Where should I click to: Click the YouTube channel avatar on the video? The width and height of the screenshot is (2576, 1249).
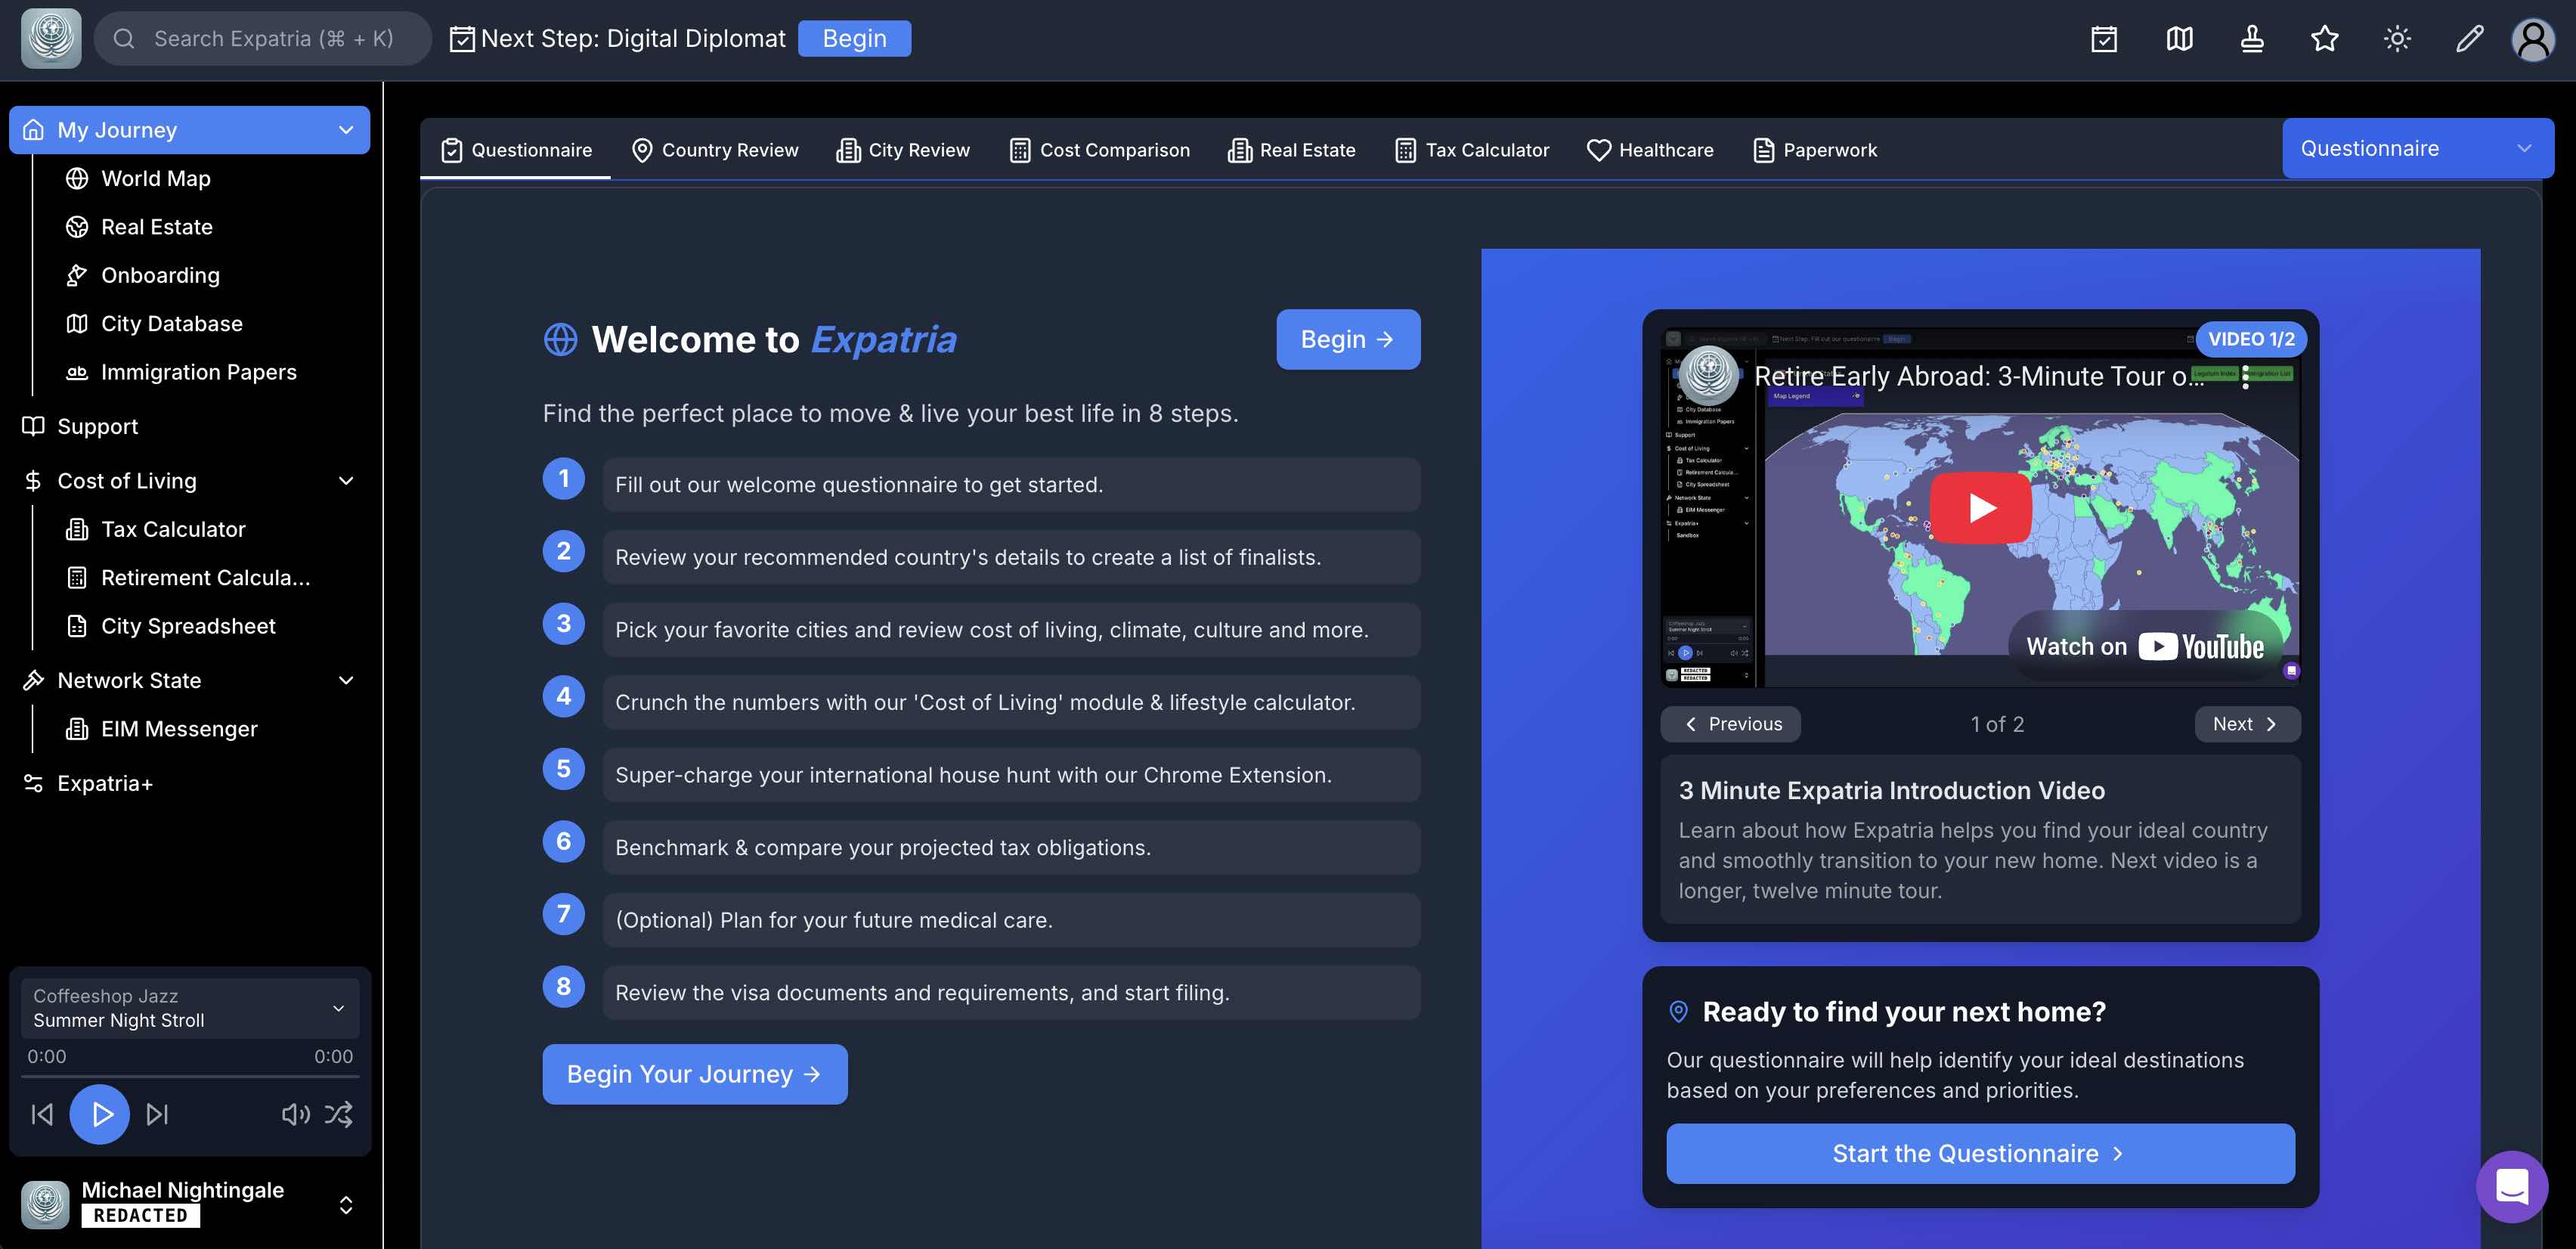1708,374
